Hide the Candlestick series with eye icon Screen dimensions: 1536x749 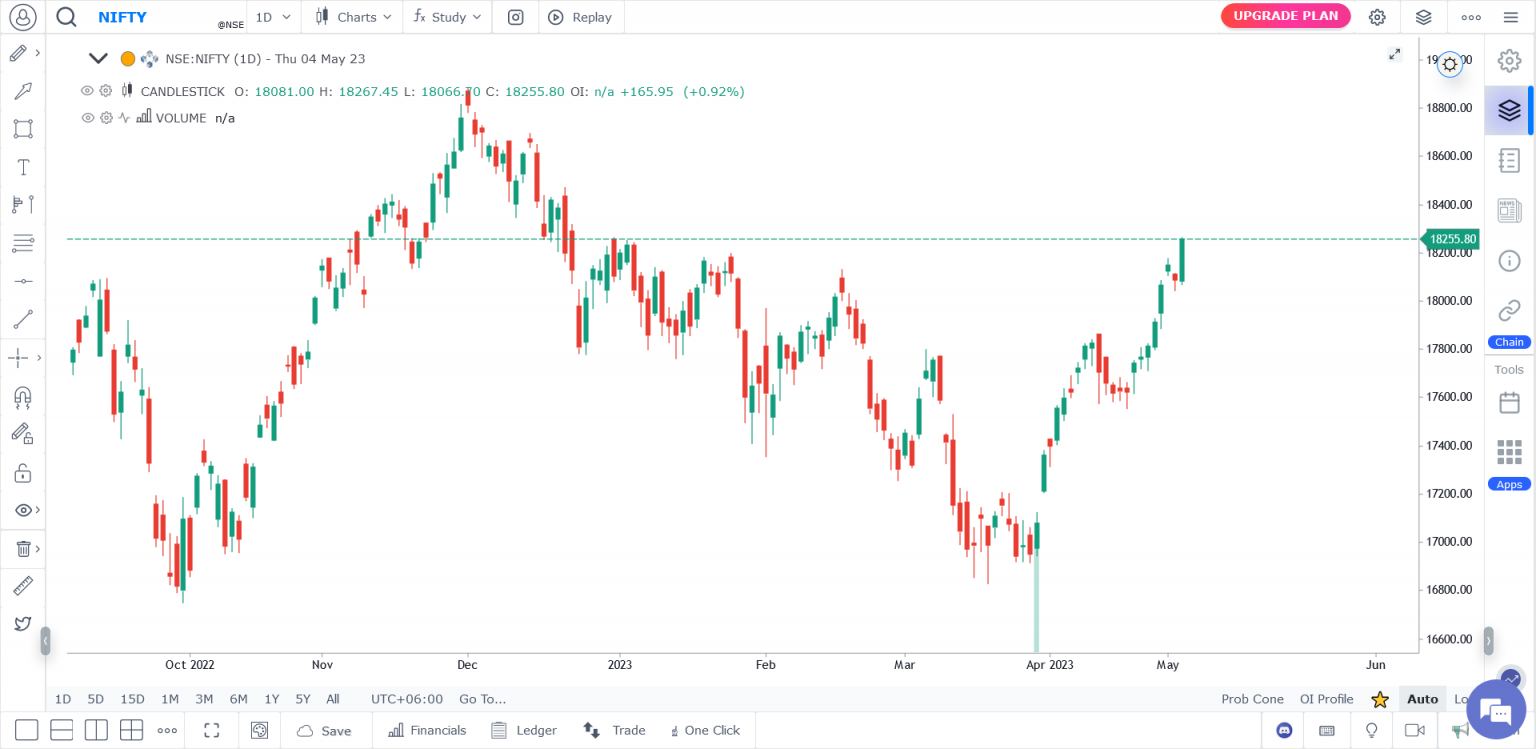(87, 91)
